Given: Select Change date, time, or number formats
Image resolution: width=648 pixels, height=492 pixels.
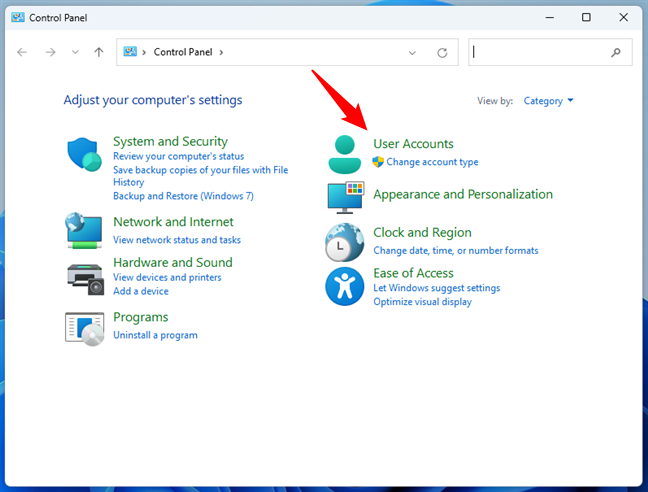Looking at the screenshot, I should (456, 250).
